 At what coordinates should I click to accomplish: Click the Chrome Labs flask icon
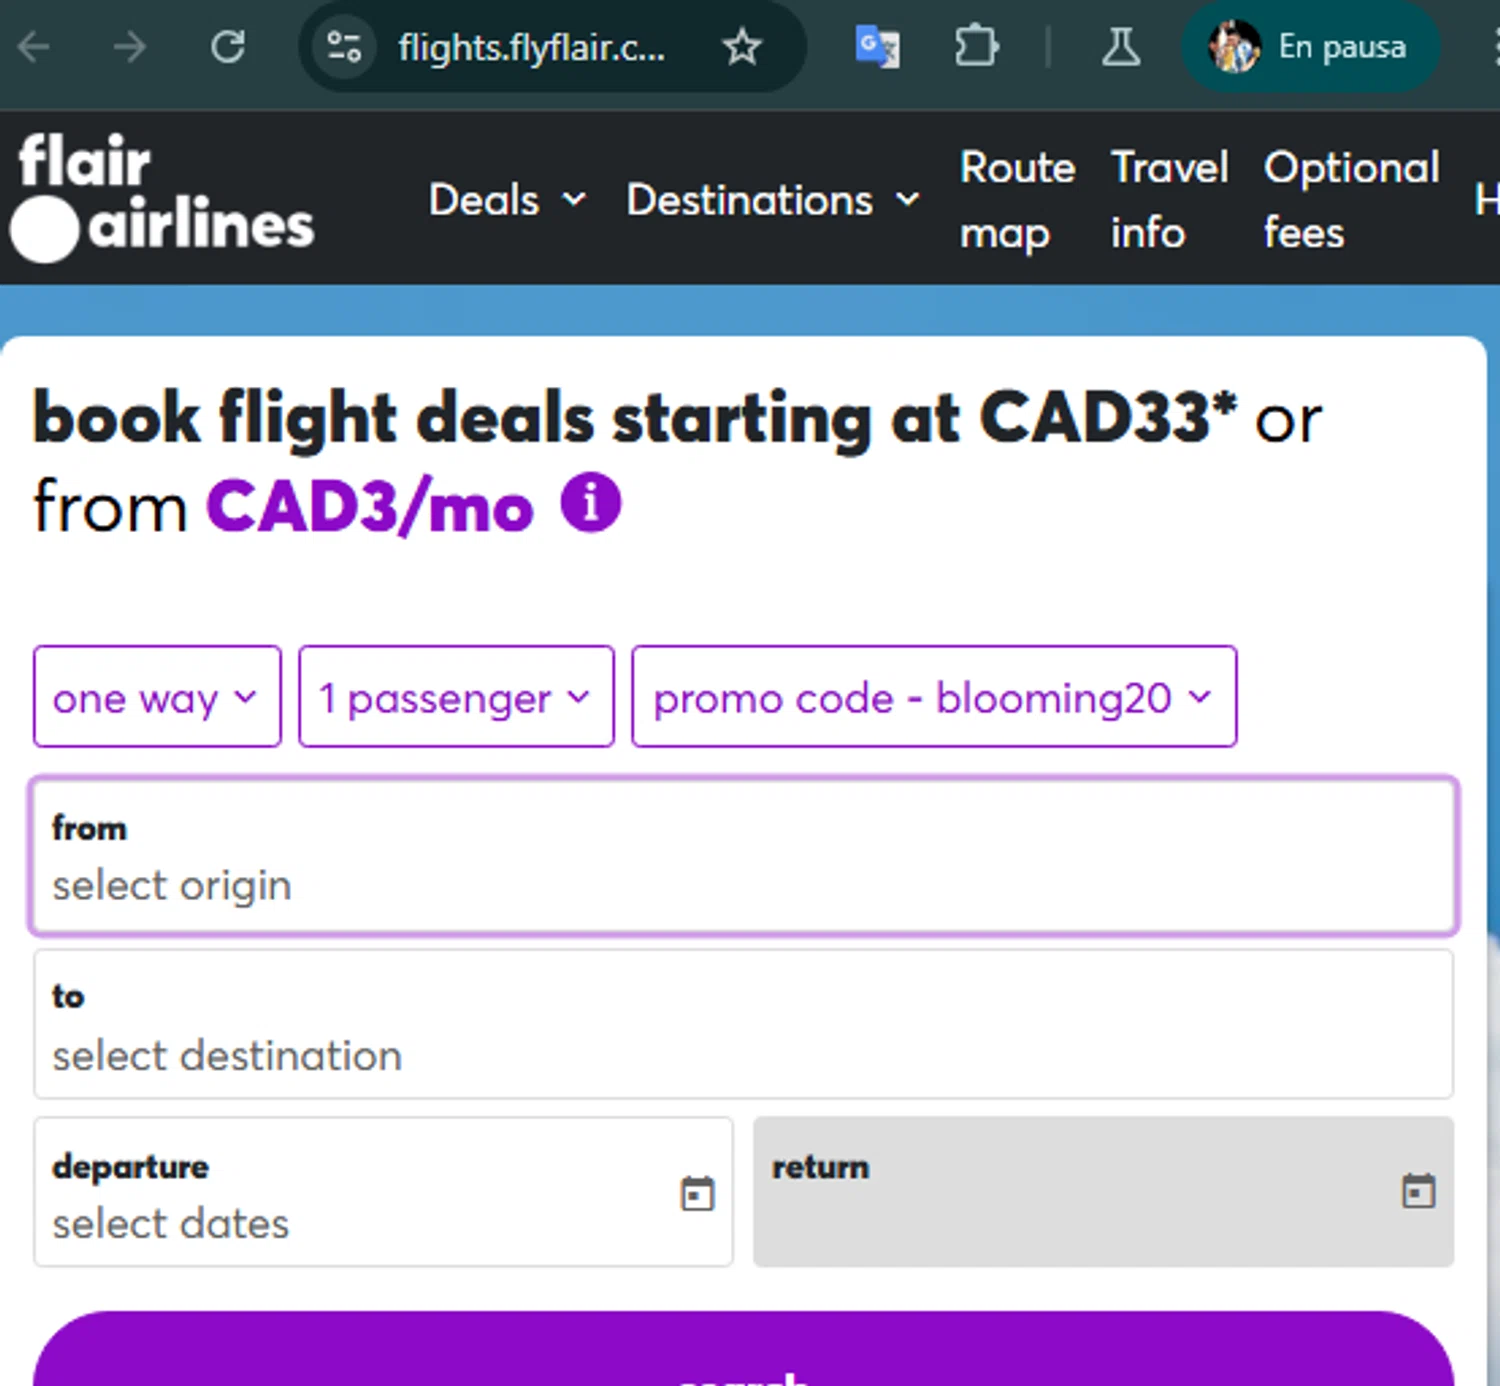(x=1120, y=47)
